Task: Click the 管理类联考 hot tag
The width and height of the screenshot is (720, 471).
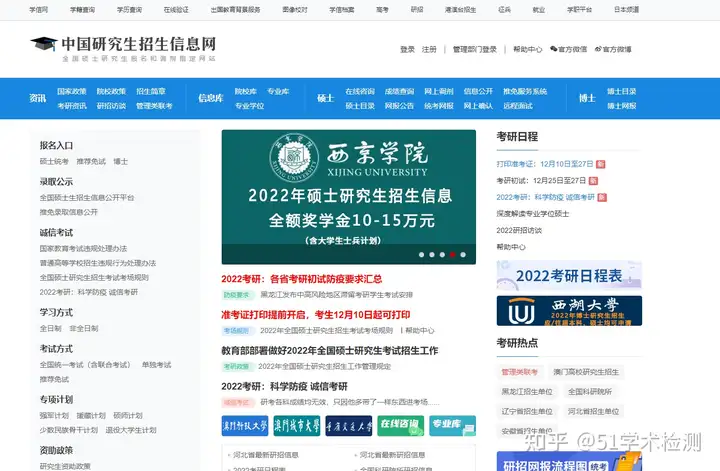Action: pyautogui.click(x=519, y=372)
